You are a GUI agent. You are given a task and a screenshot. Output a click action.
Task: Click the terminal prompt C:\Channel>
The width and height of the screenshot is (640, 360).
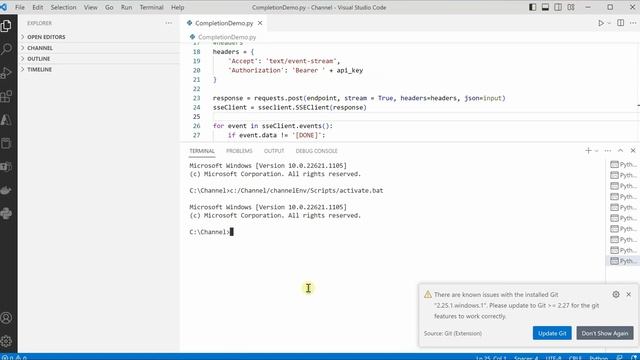(209, 232)
